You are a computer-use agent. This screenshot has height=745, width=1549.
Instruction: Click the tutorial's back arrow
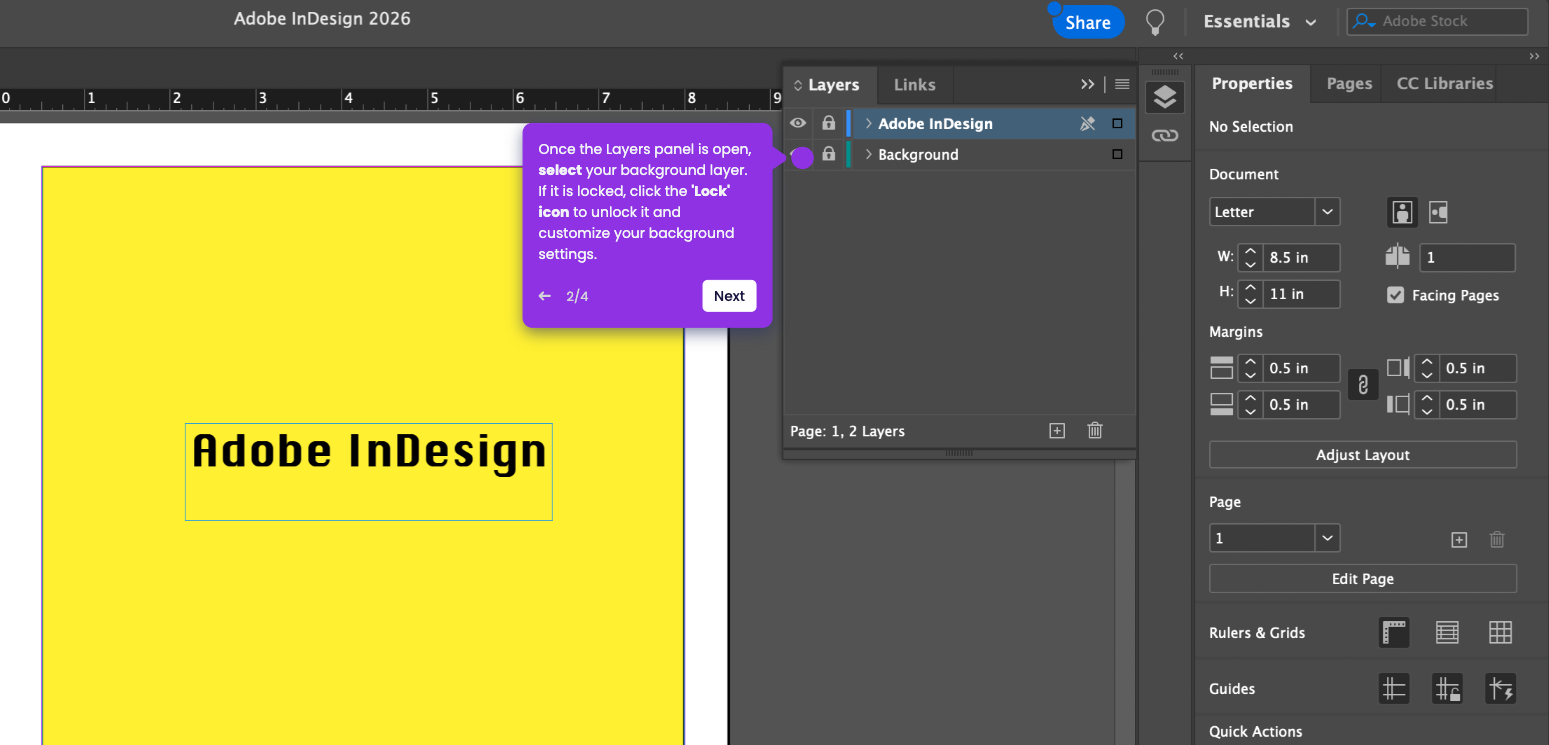(x=545, y=296)
